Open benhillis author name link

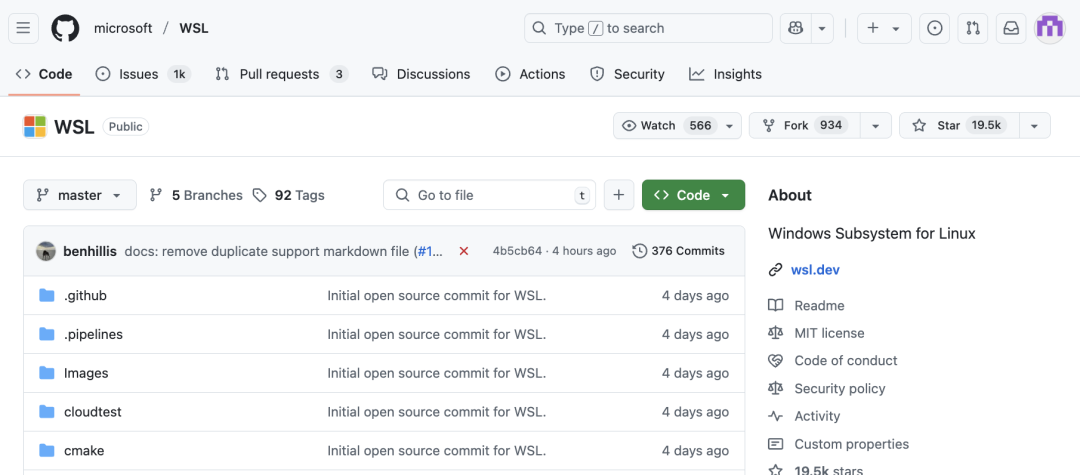click(90, 251)
